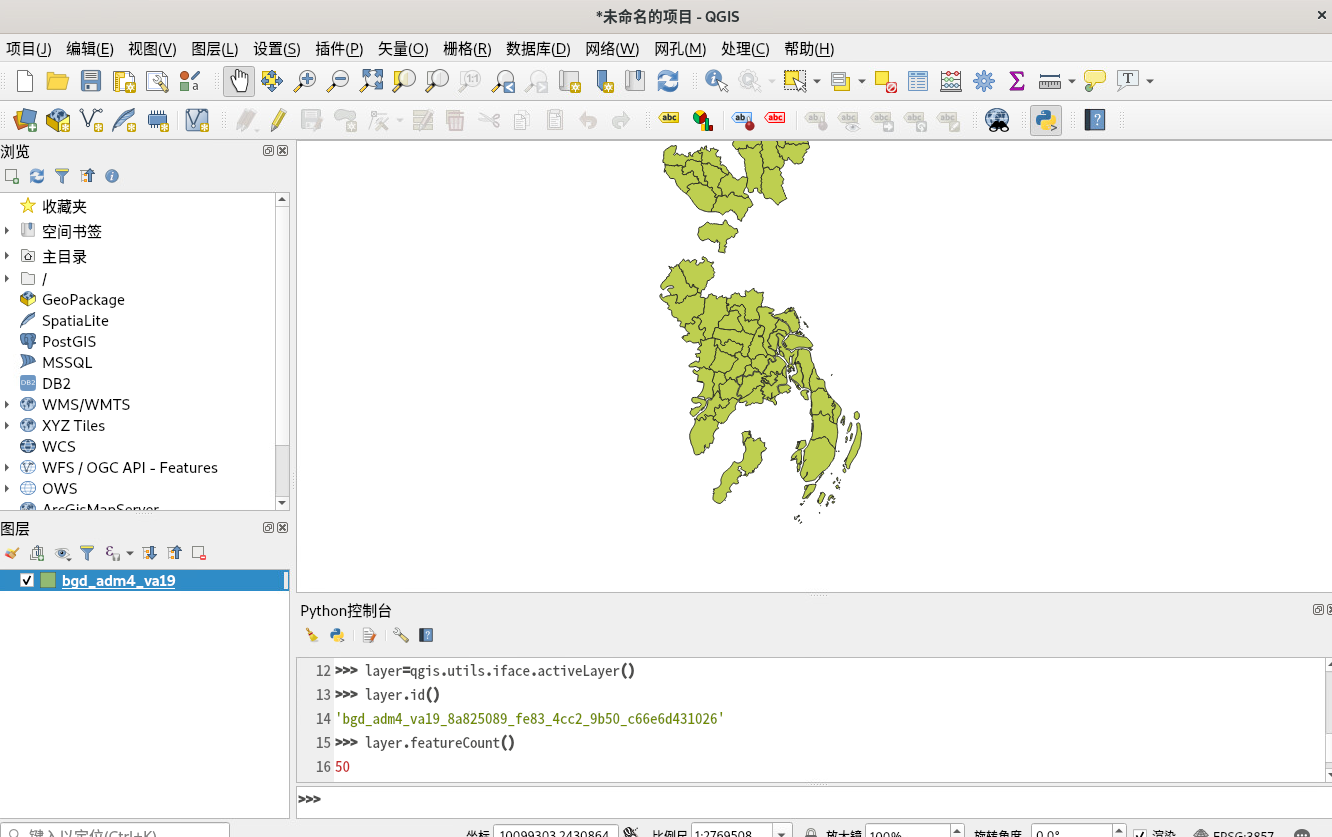Expand WFS / OGC API - Features node
The image size is (1332, 837).
click(7, 468)
